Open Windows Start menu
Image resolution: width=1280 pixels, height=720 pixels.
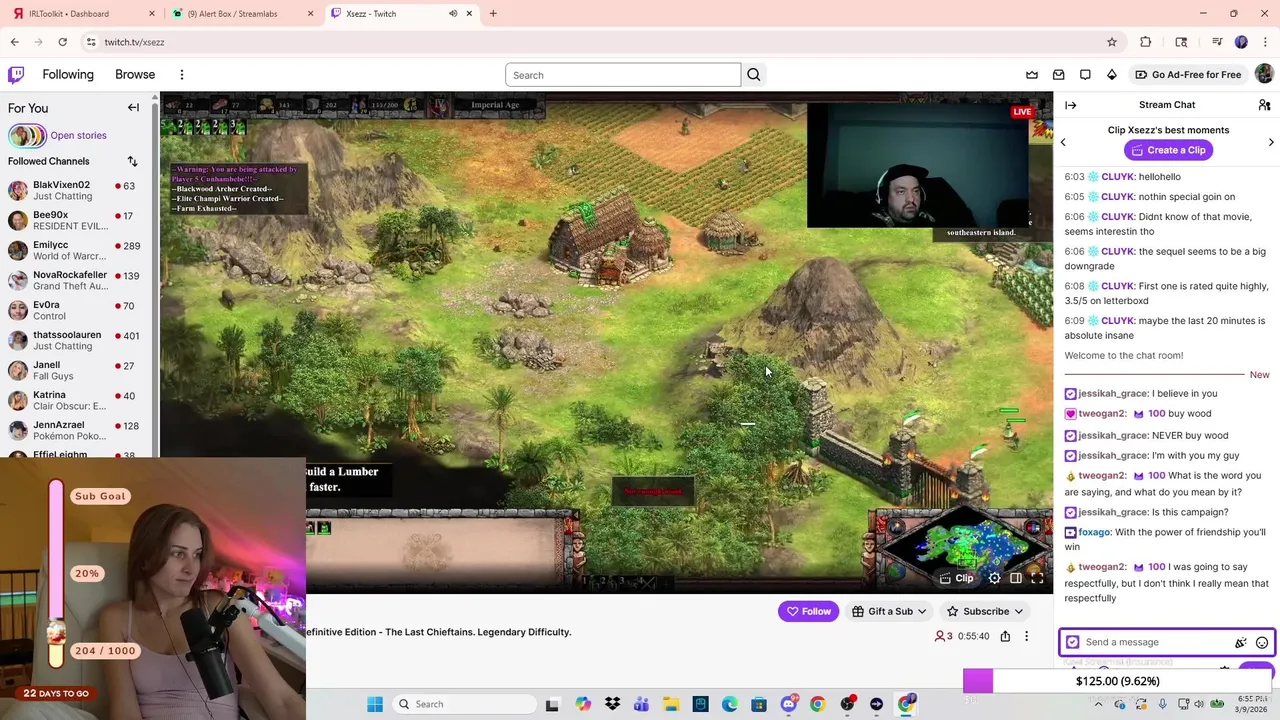point(375,704)
